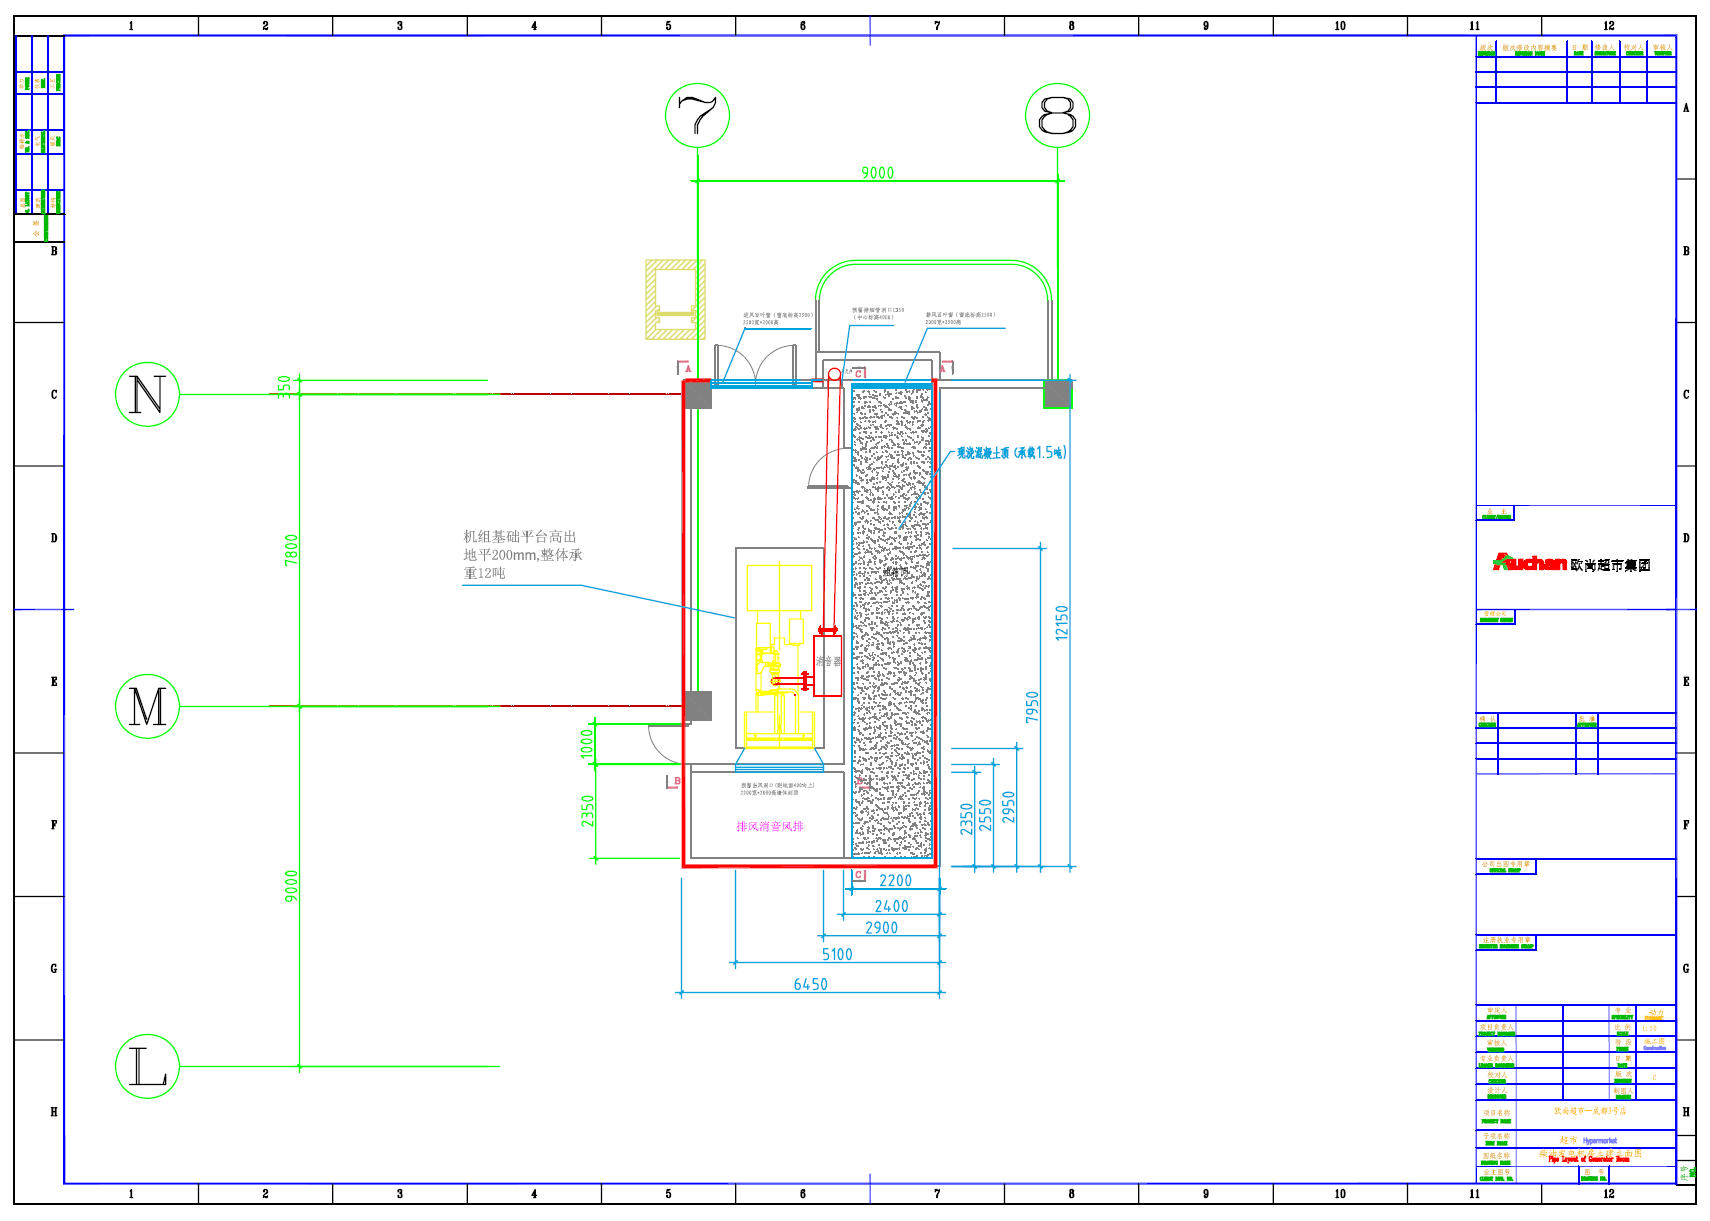The height and width of the screenshot is (1221, 1710).
Task: Select the 6450 horizontal dimension text
Action: (810, 985)
